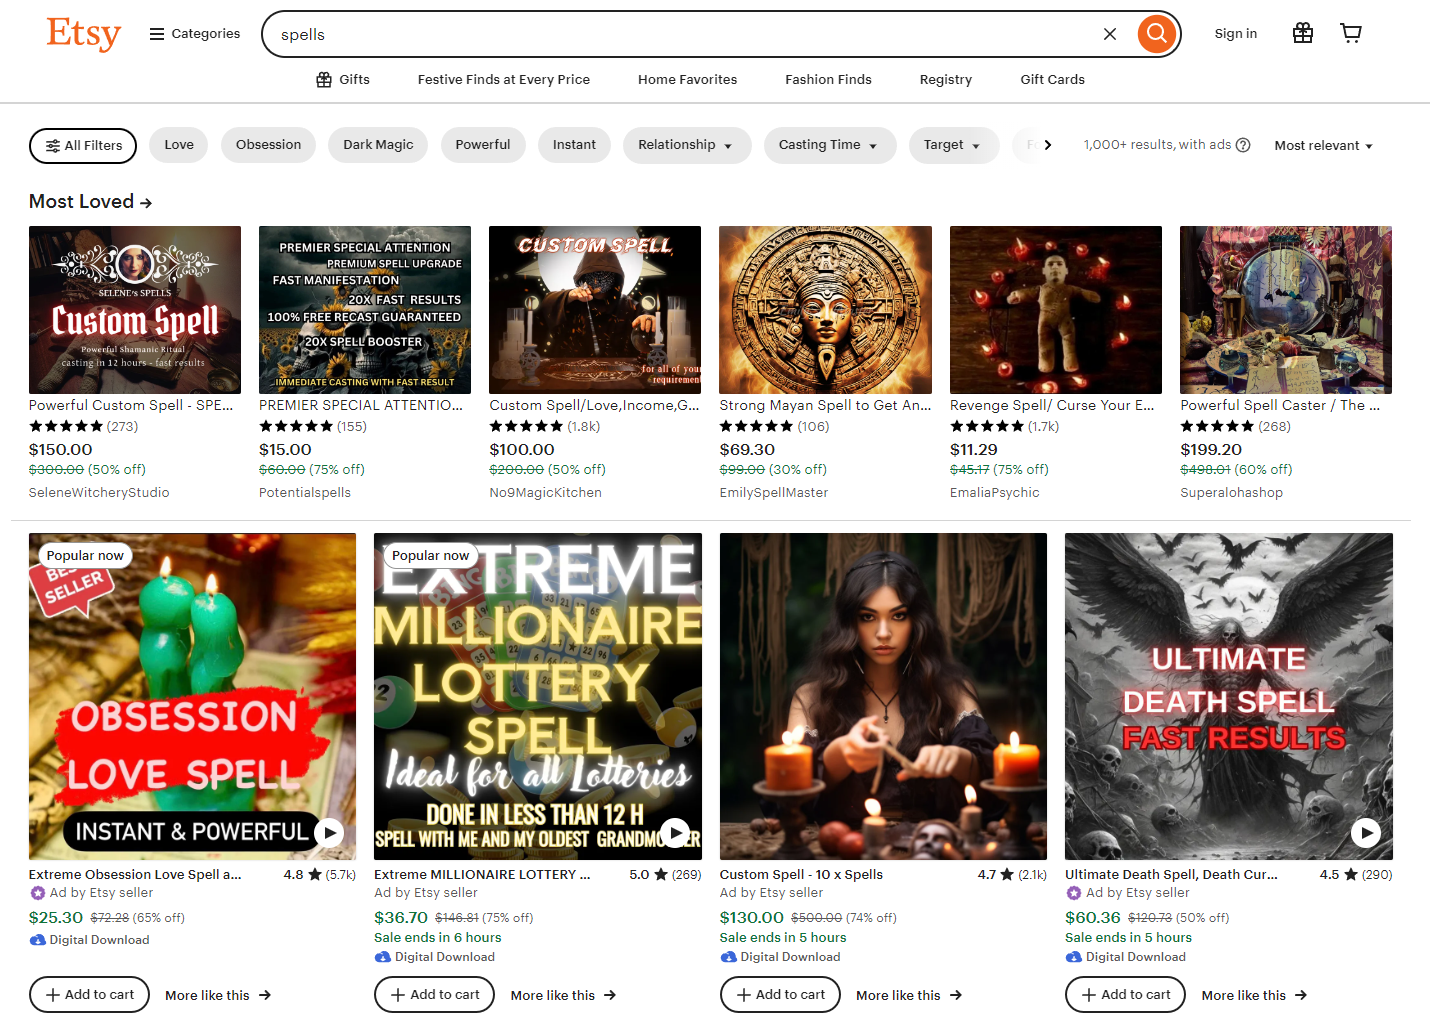The height and width of the screenshot is (1022, 1430).
Task: Click the results-with-ads help question icon
Action: (x=1243, y=145)
